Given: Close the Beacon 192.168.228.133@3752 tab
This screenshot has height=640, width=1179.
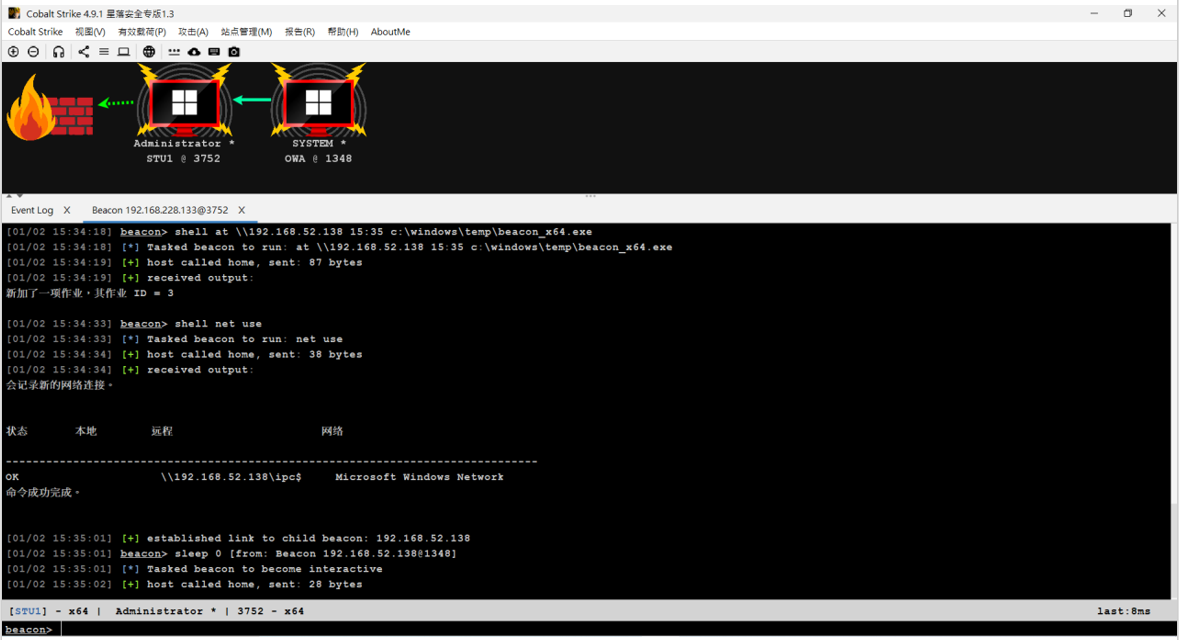Looking at the screenshot, I should 241,211.
